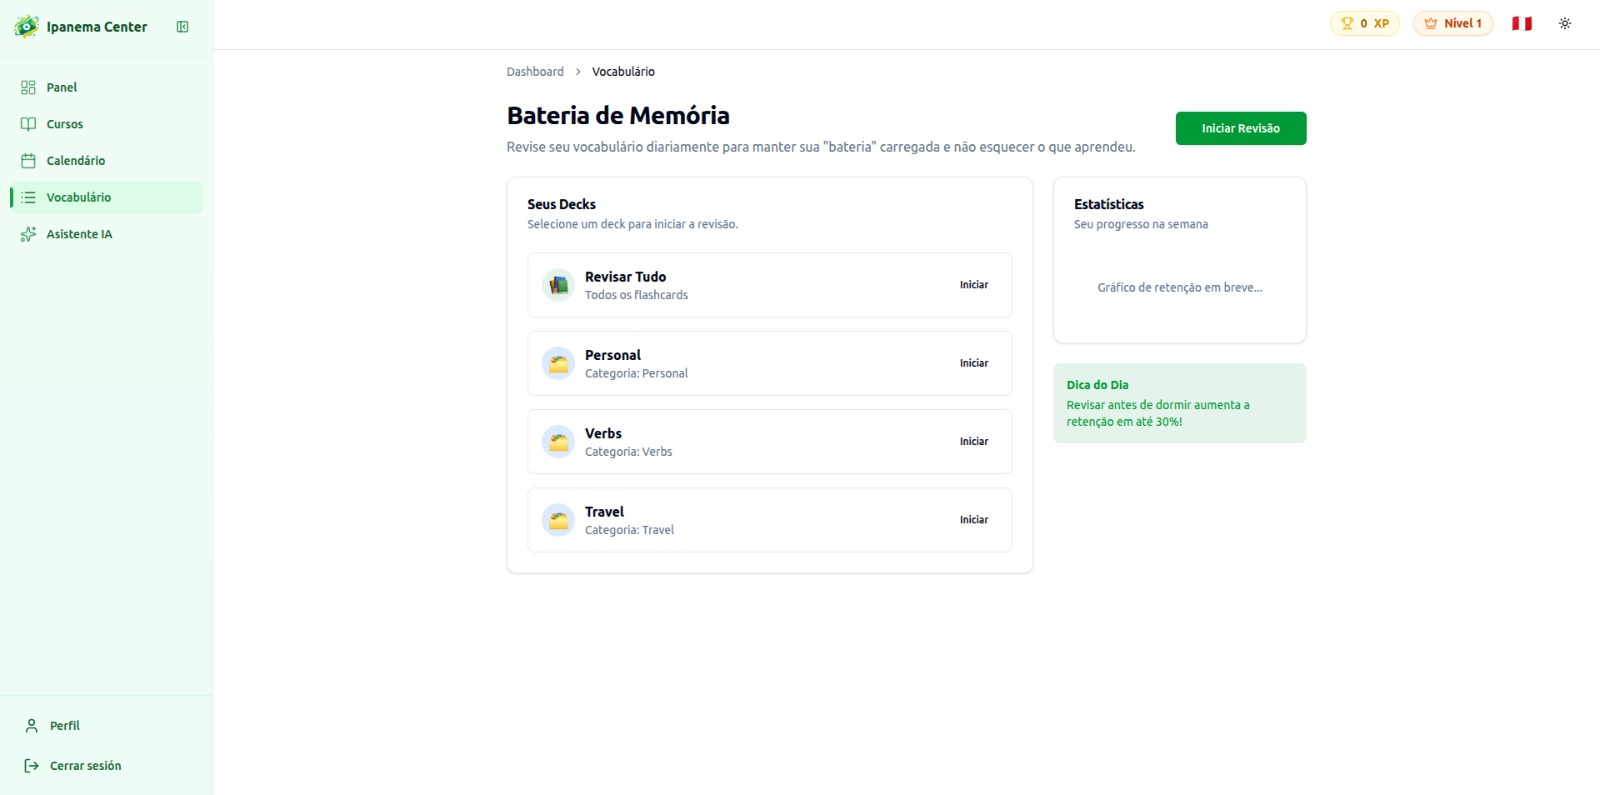Click the Nível 1 crown badge

1452,23
